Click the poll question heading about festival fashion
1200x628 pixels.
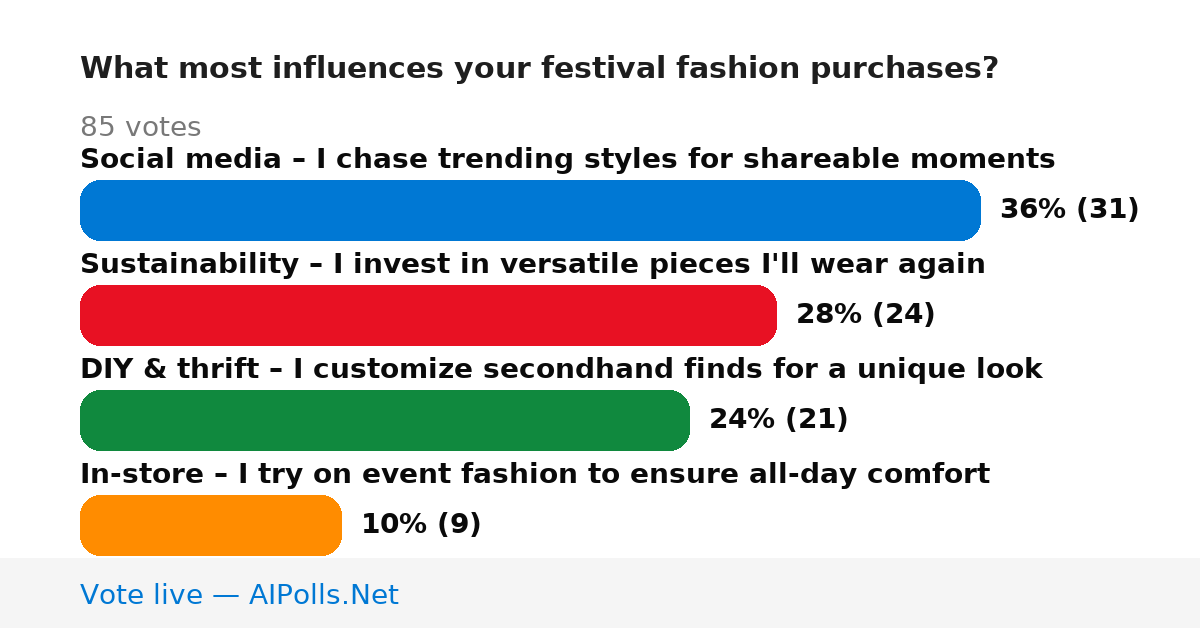tap(539, 69)
